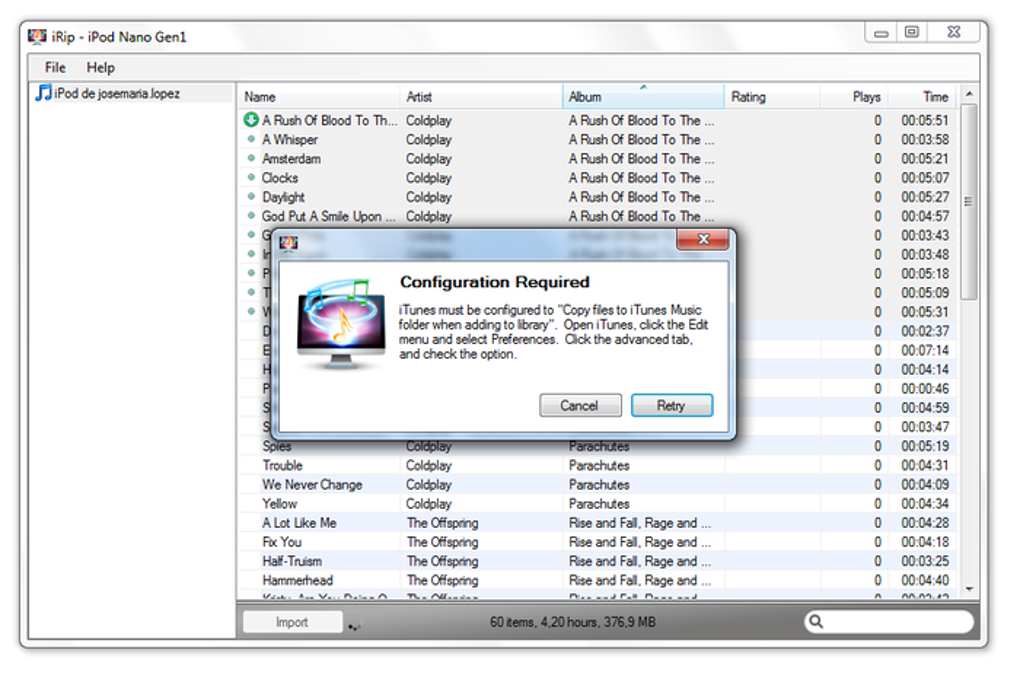Click the status dot beside Clocks

pos(251,177)
